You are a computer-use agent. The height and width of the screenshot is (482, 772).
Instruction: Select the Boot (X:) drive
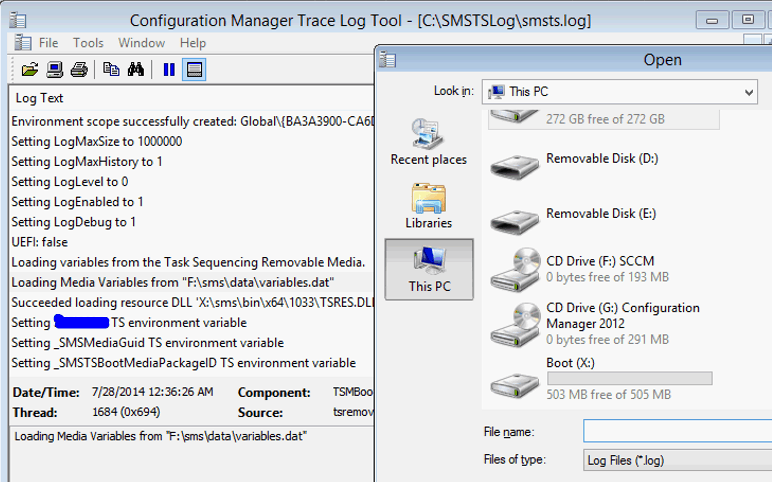point(601,379)
